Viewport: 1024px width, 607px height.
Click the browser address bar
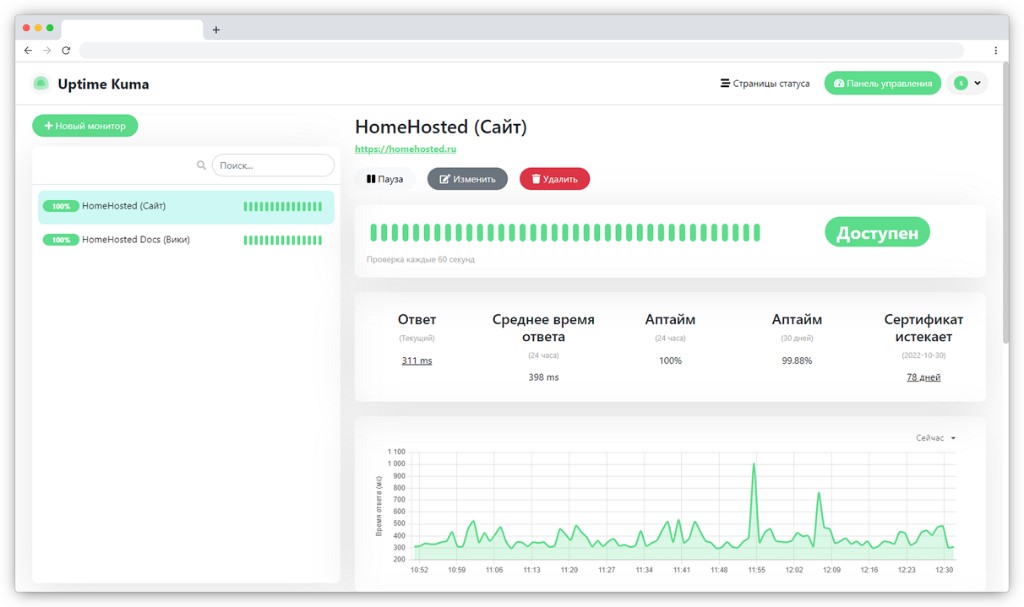pos(521,50)
